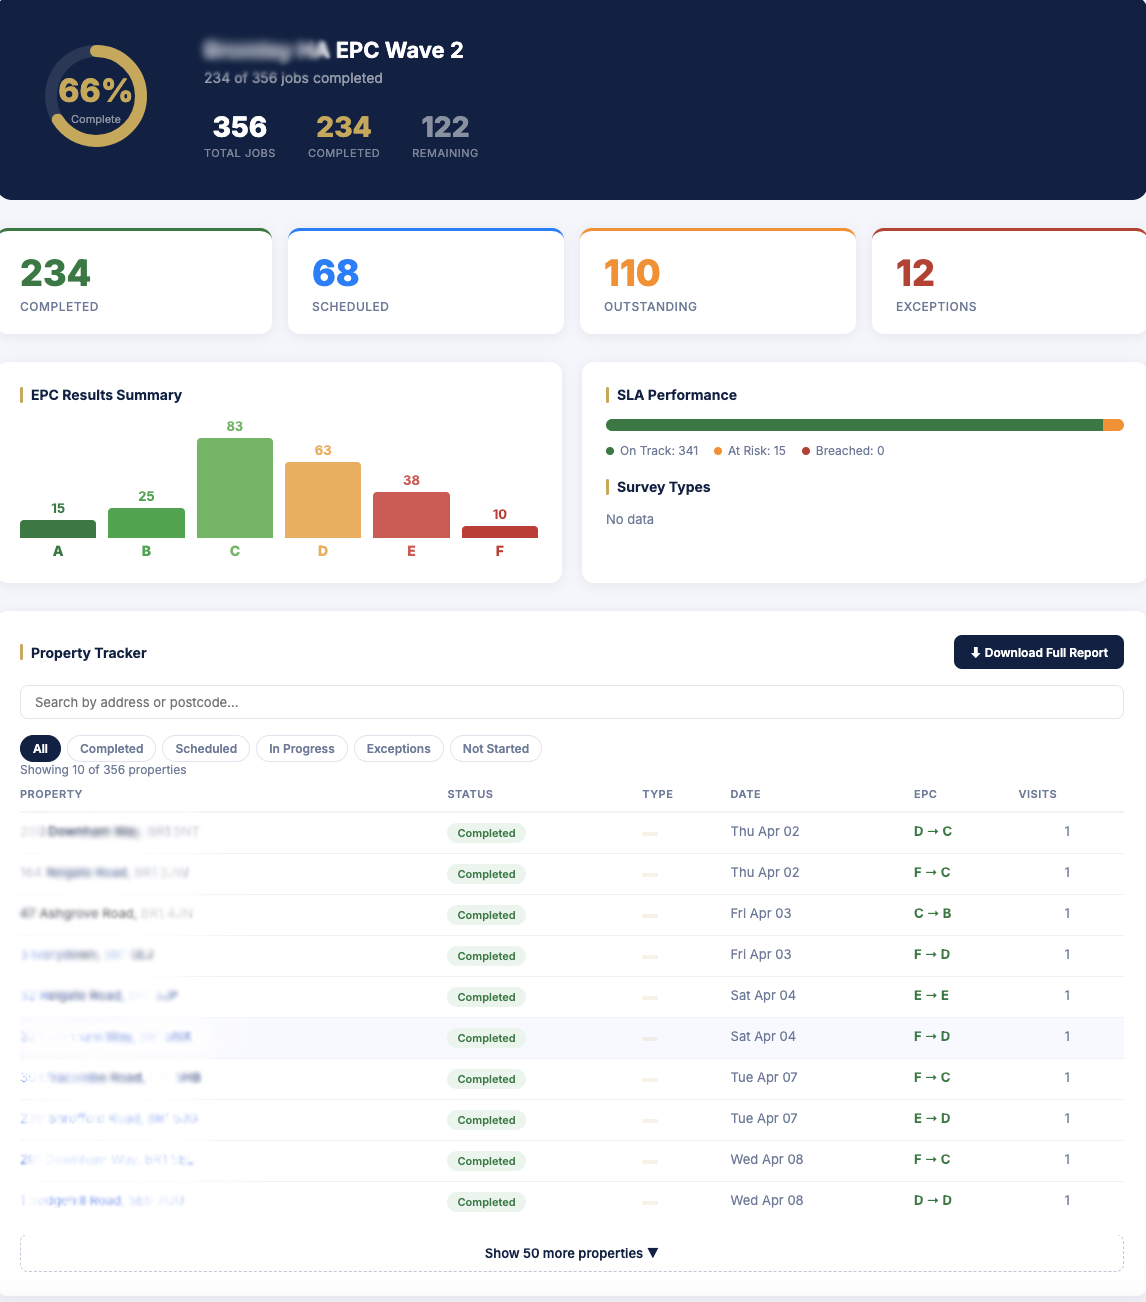The height and width of the screenshot is (1302, 1146).
Task: Click the SLA Performance green progress bar
Action: click(854, 425)
